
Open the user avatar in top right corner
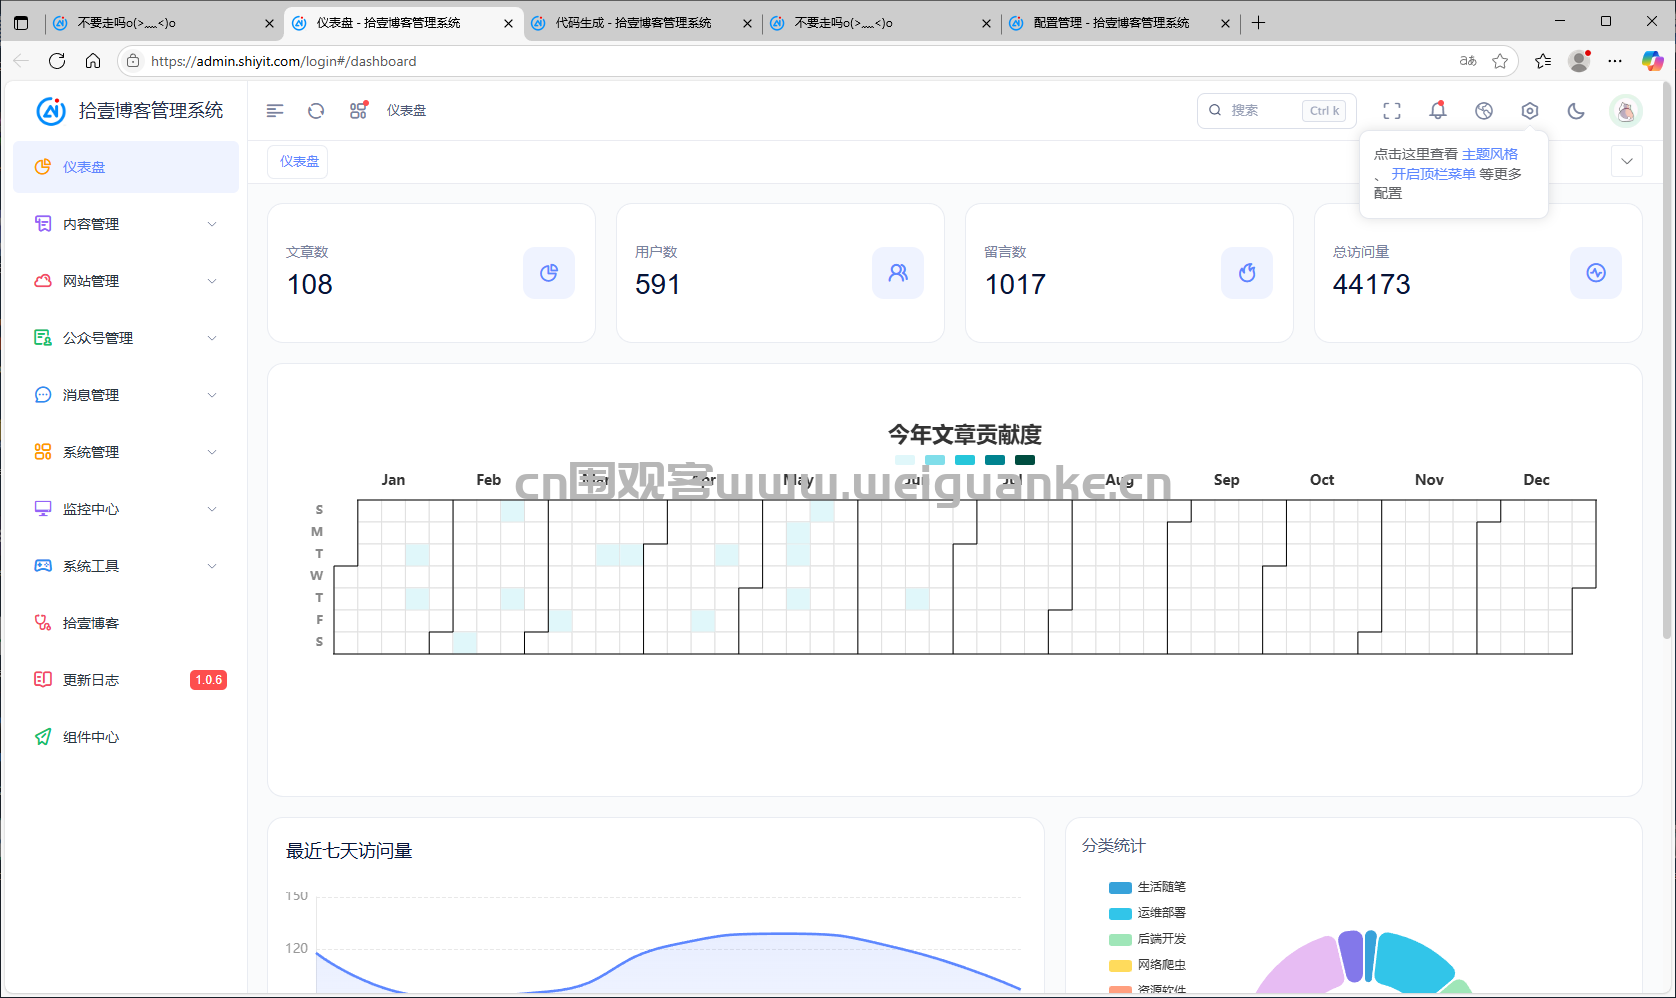(x=1626, y=110)
